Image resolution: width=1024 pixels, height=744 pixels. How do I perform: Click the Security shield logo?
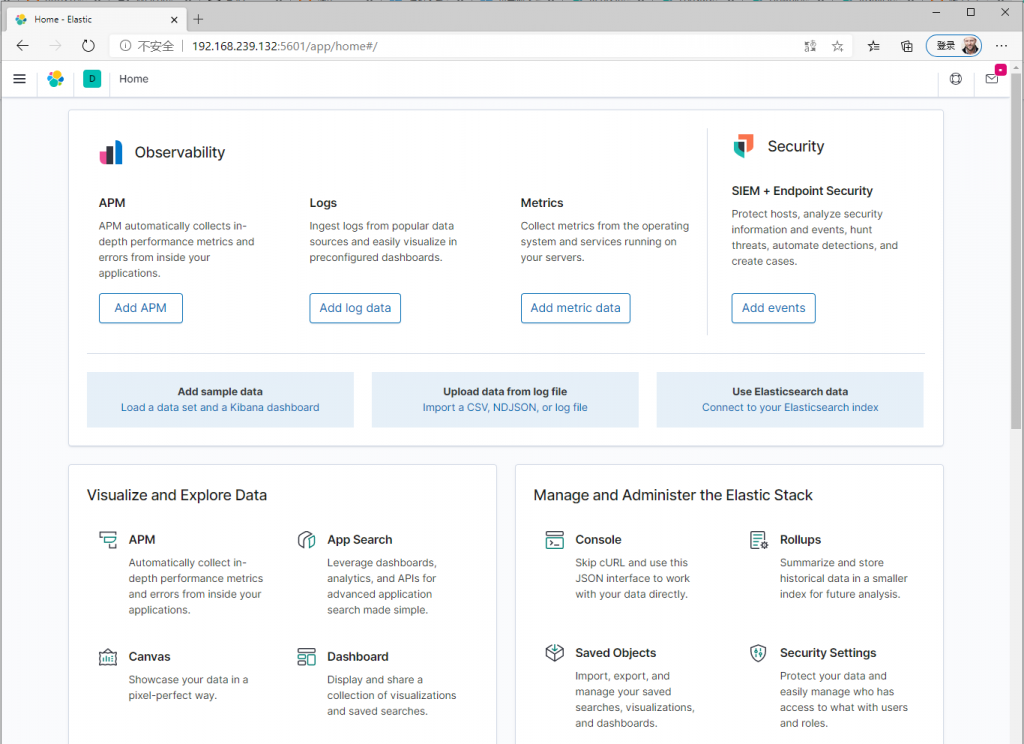click(x=743, y=146)
